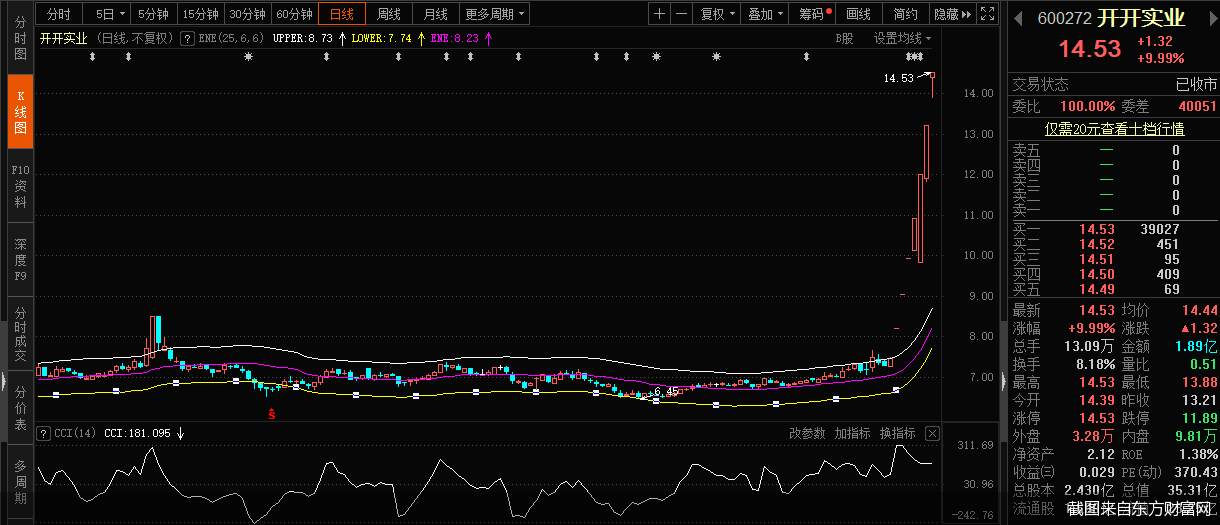Toggle 简约 simple view mode
Viewport: 1220px width, 525px height.
coord(905,14)
